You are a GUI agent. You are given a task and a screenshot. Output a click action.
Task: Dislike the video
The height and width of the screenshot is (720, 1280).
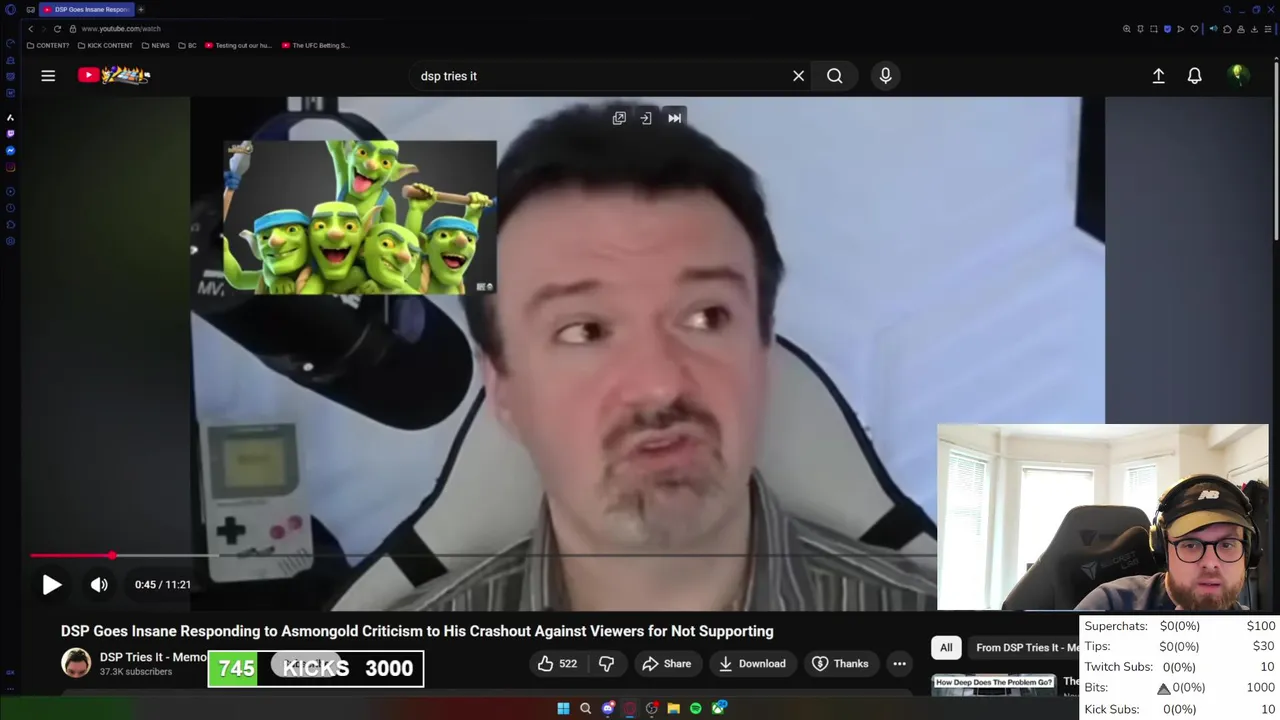pyautogui.click(x=606, y=664)
